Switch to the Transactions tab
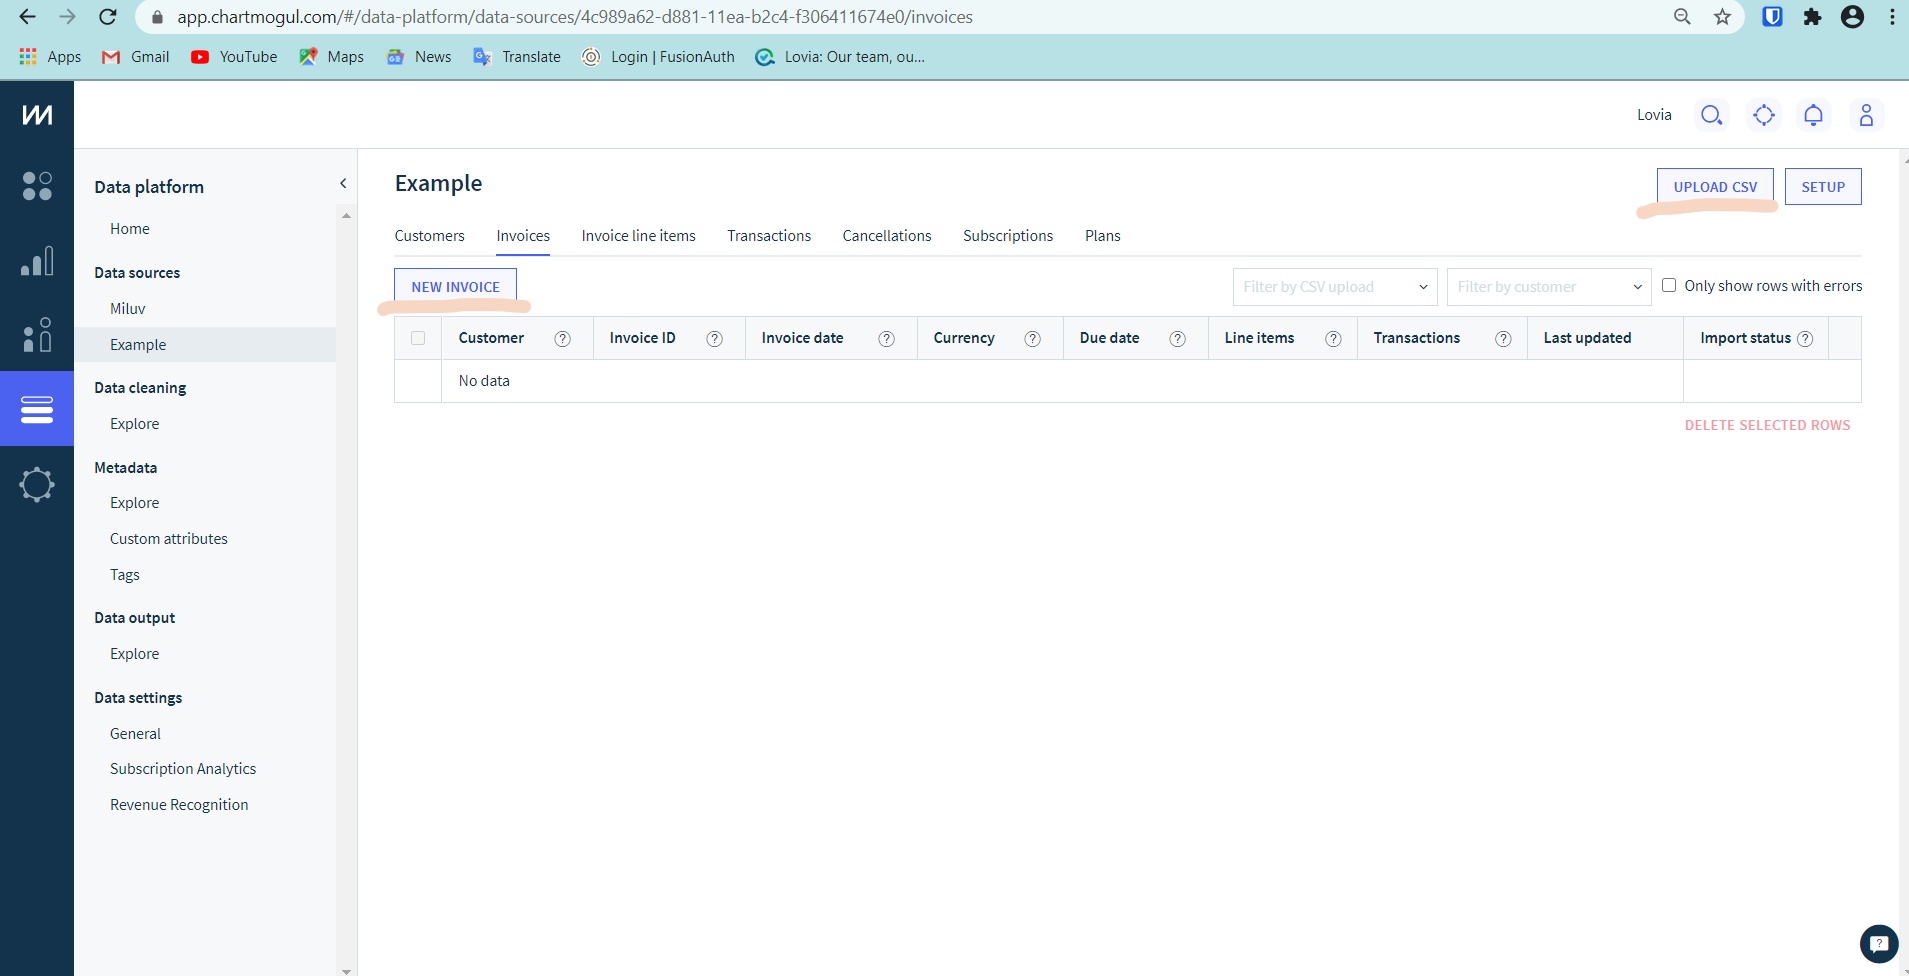 pyautogui.click(x=769, y=236)
